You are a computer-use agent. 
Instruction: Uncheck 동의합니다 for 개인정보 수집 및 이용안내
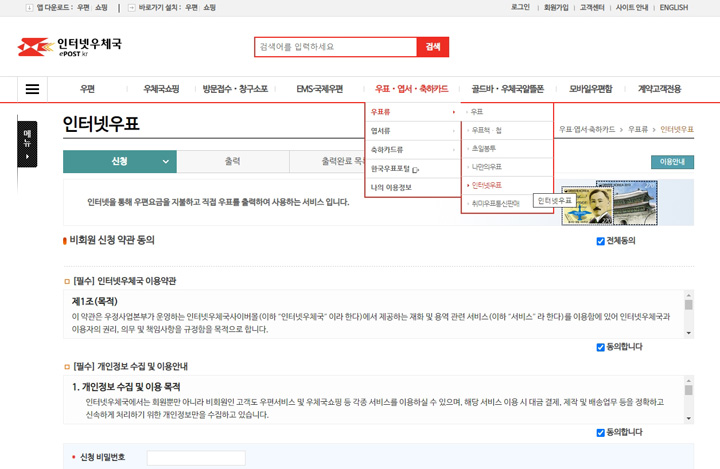click(x=600, y=433)
